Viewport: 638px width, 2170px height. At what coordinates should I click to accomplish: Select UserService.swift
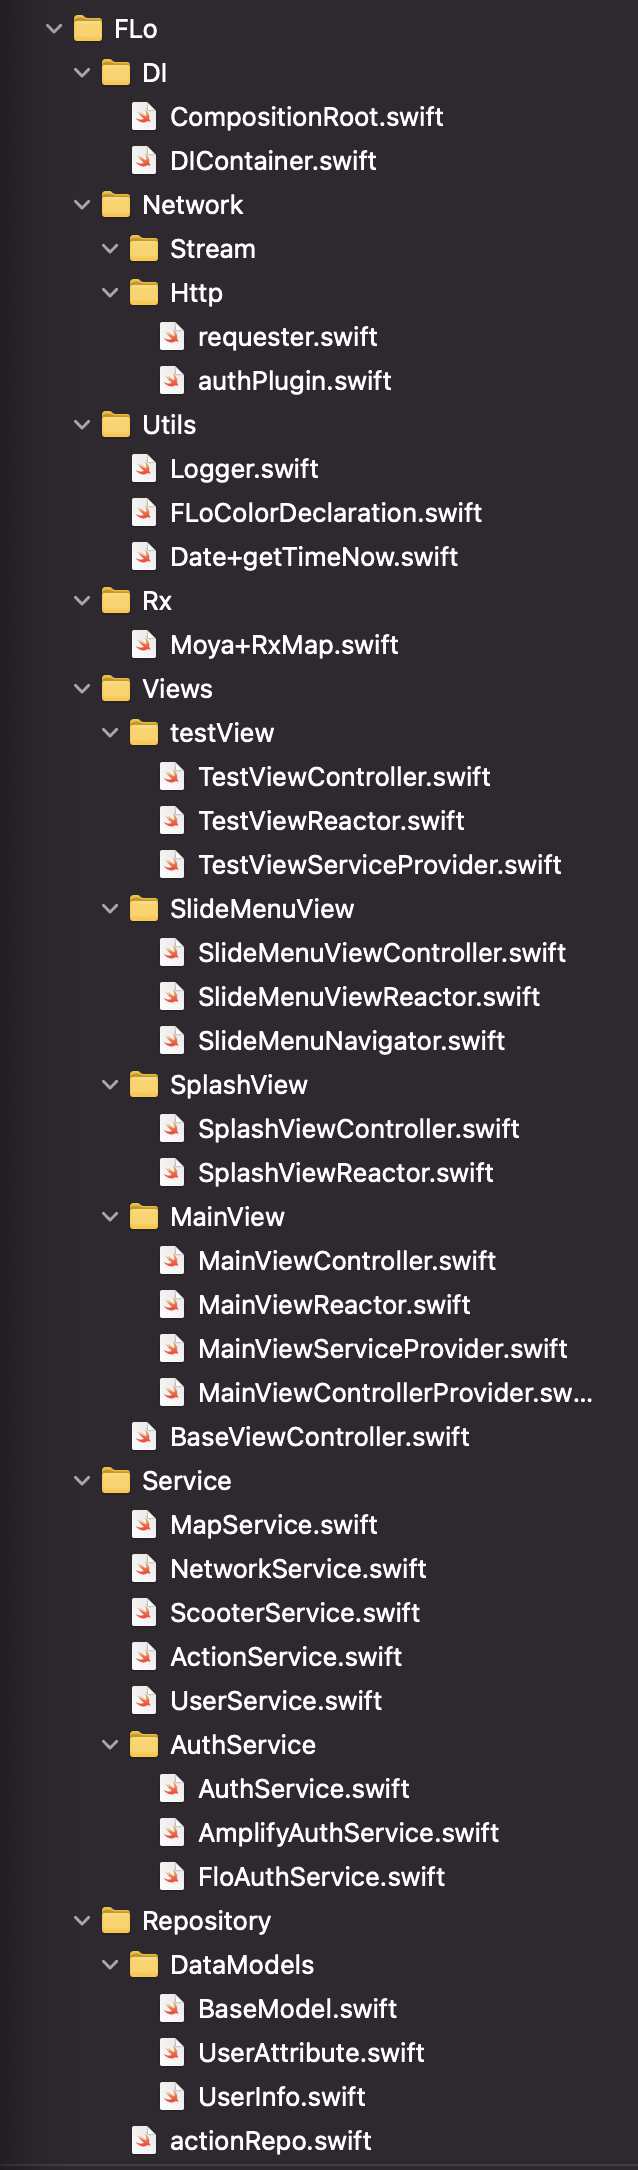(x=276, y=1701)
